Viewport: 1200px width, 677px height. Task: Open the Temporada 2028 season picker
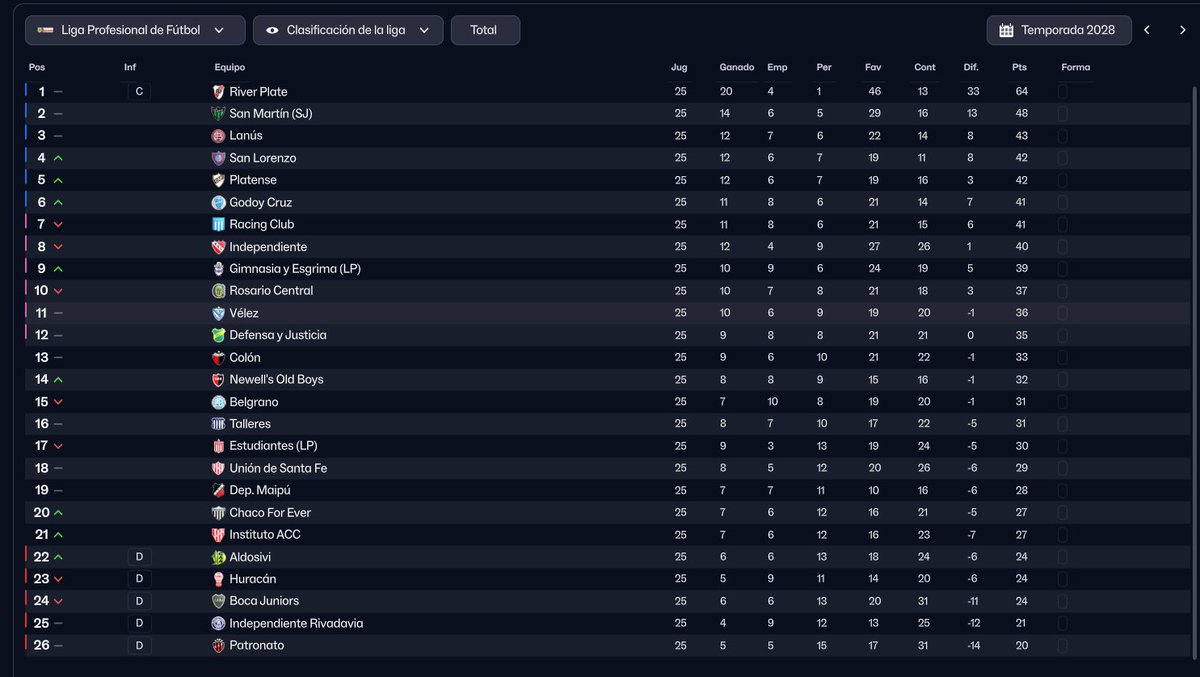point(1059,30)
